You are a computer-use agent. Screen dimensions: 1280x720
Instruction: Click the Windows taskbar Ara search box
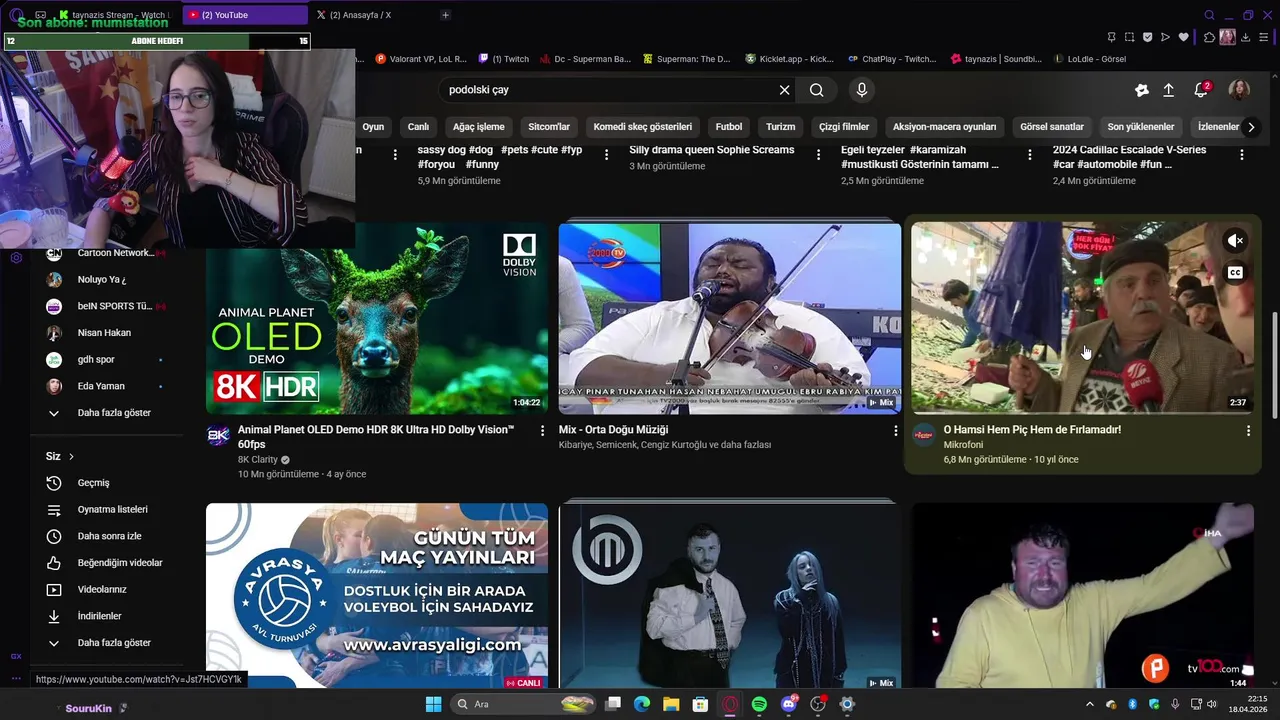523,704
